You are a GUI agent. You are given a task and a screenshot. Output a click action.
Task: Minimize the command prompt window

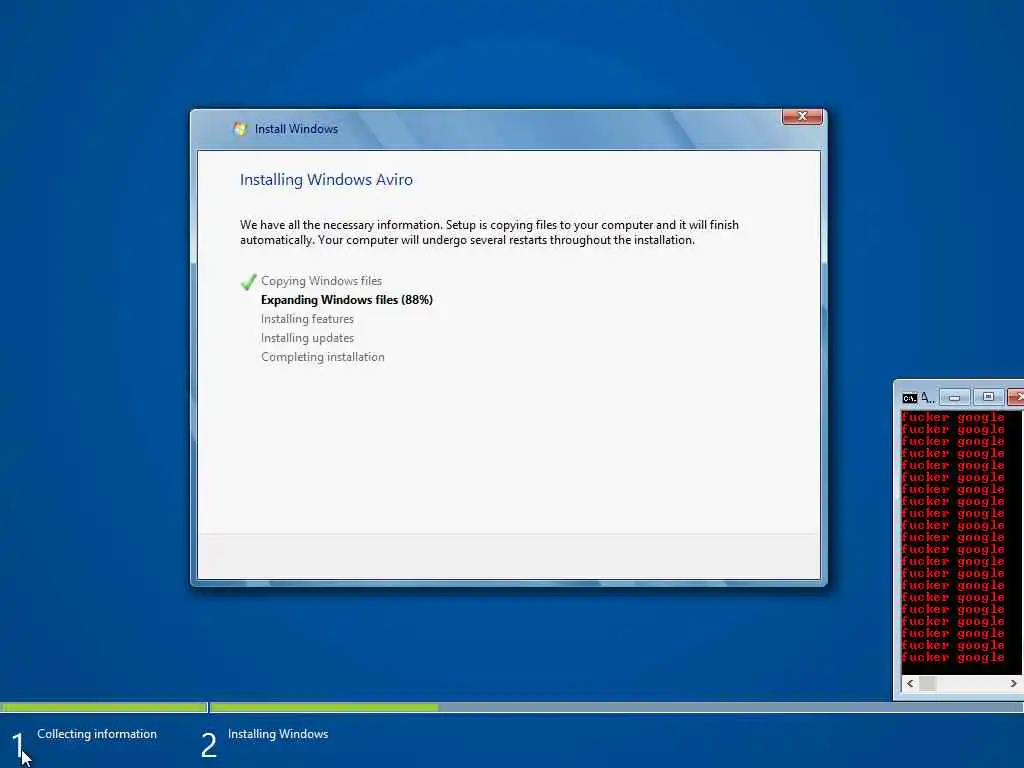954,396
